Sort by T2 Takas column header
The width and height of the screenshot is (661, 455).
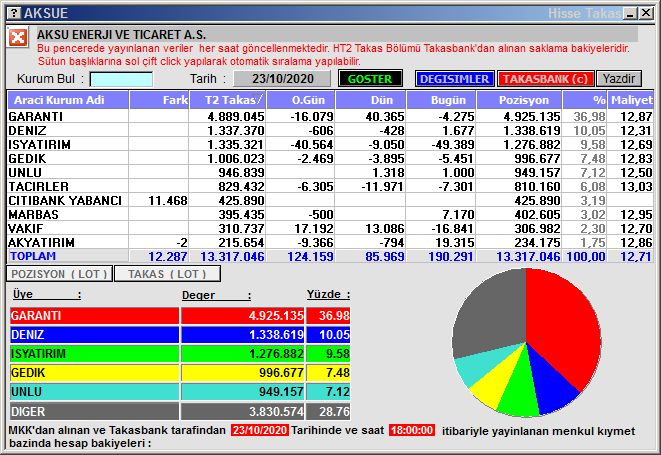(228, 100)
